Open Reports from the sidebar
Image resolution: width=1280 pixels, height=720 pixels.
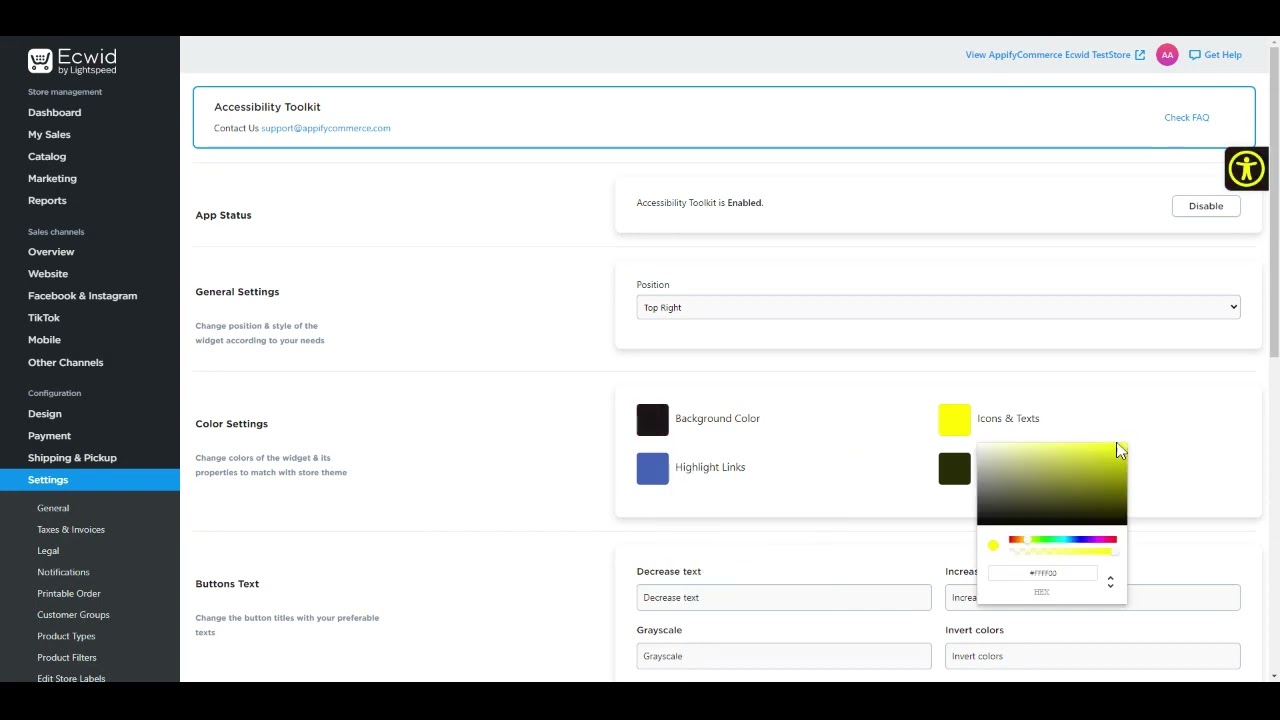(x=47, y=201)
